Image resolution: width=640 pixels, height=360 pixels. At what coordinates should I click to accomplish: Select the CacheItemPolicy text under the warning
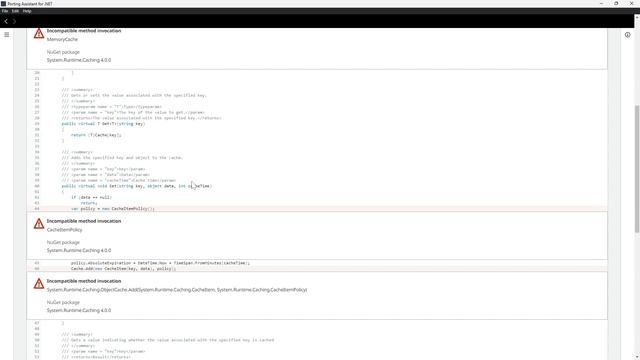tap(64, 230)
